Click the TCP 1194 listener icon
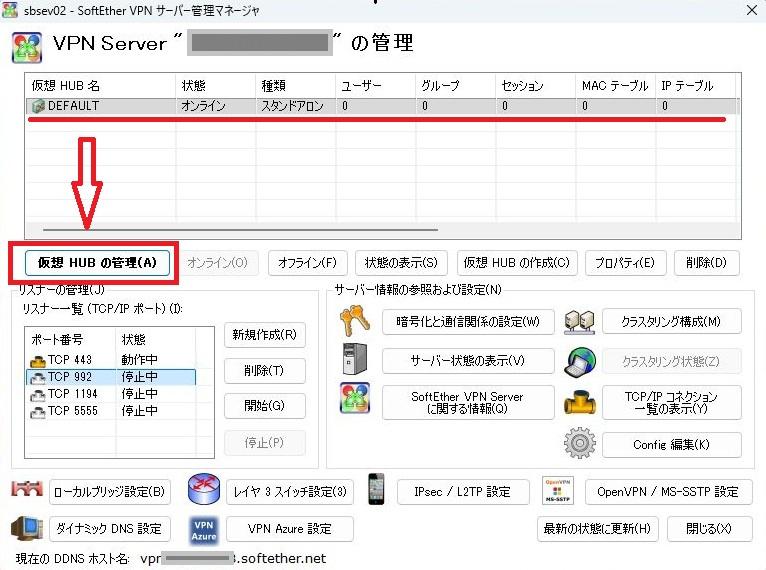 [38, 395]
